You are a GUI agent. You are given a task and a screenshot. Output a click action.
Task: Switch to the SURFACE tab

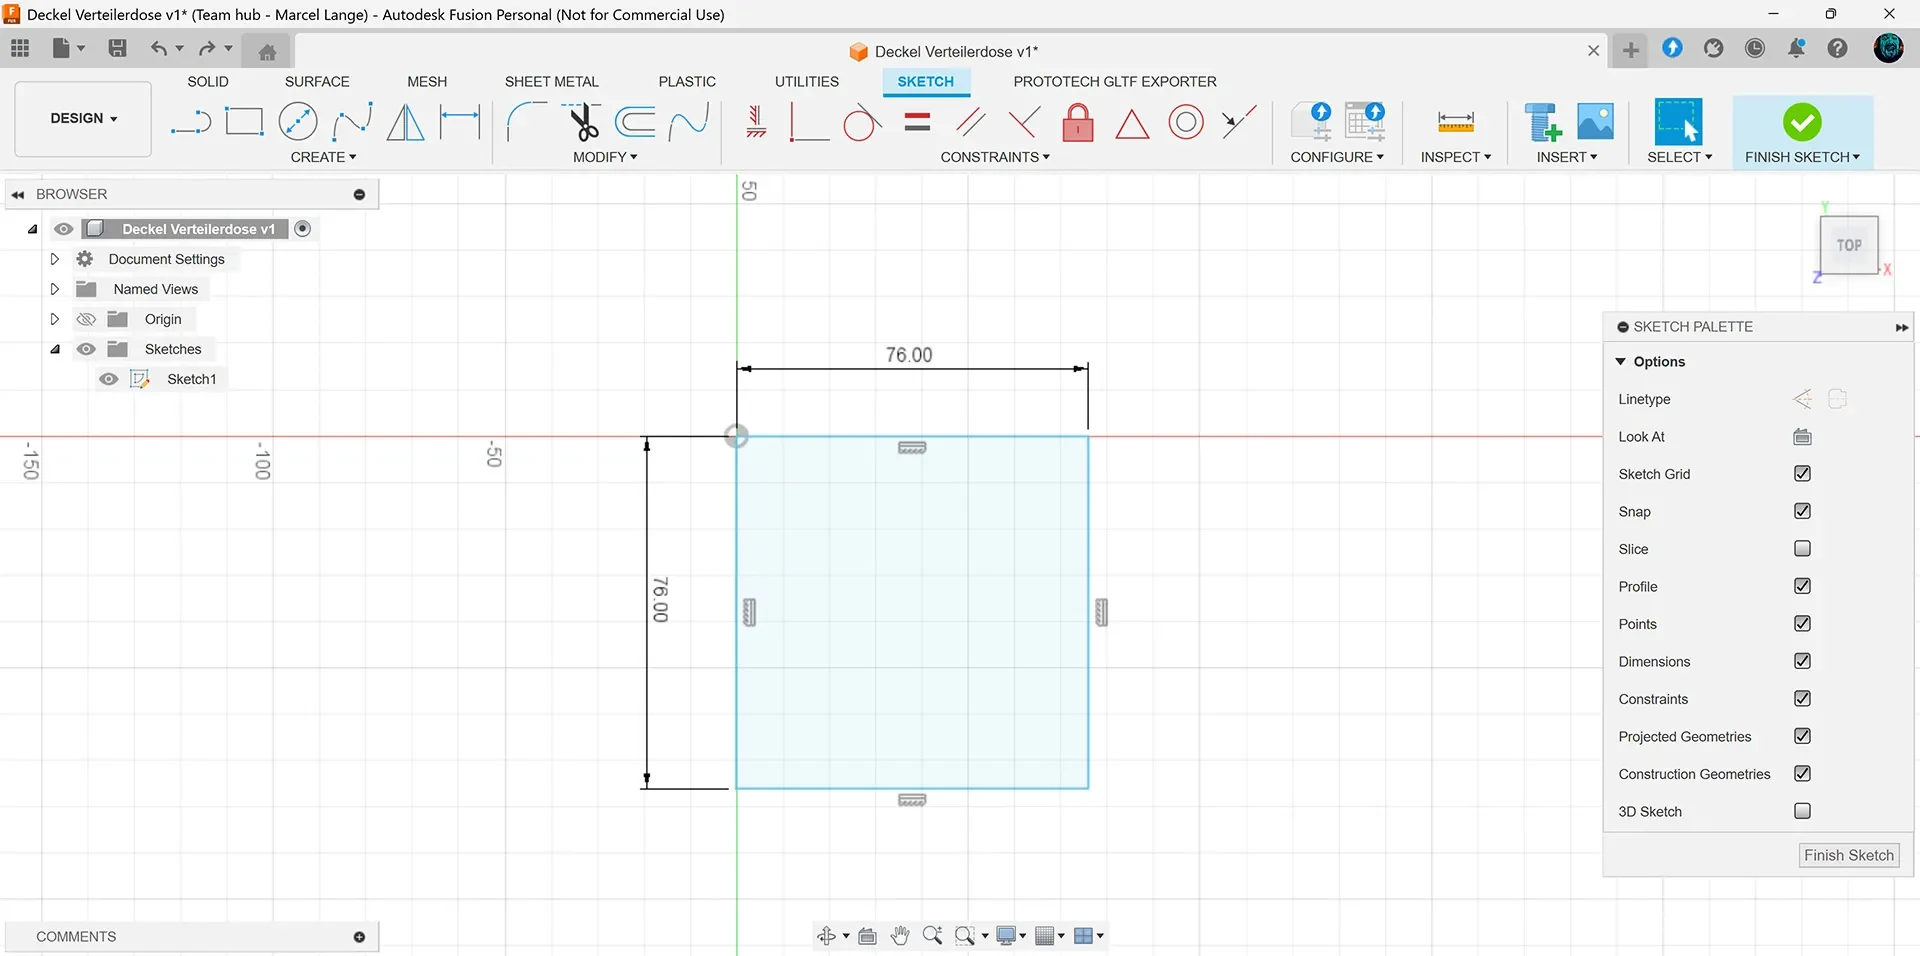click(x=317, y=82)
